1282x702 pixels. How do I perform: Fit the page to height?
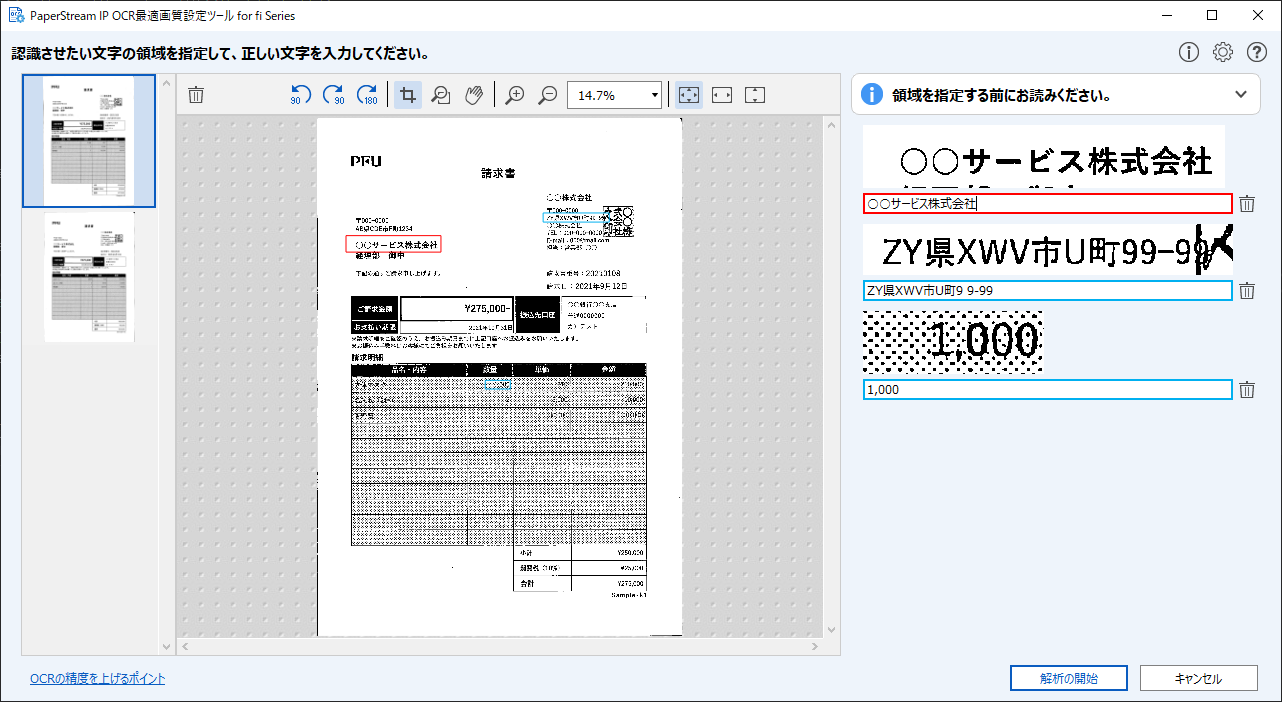click(755, 95)
